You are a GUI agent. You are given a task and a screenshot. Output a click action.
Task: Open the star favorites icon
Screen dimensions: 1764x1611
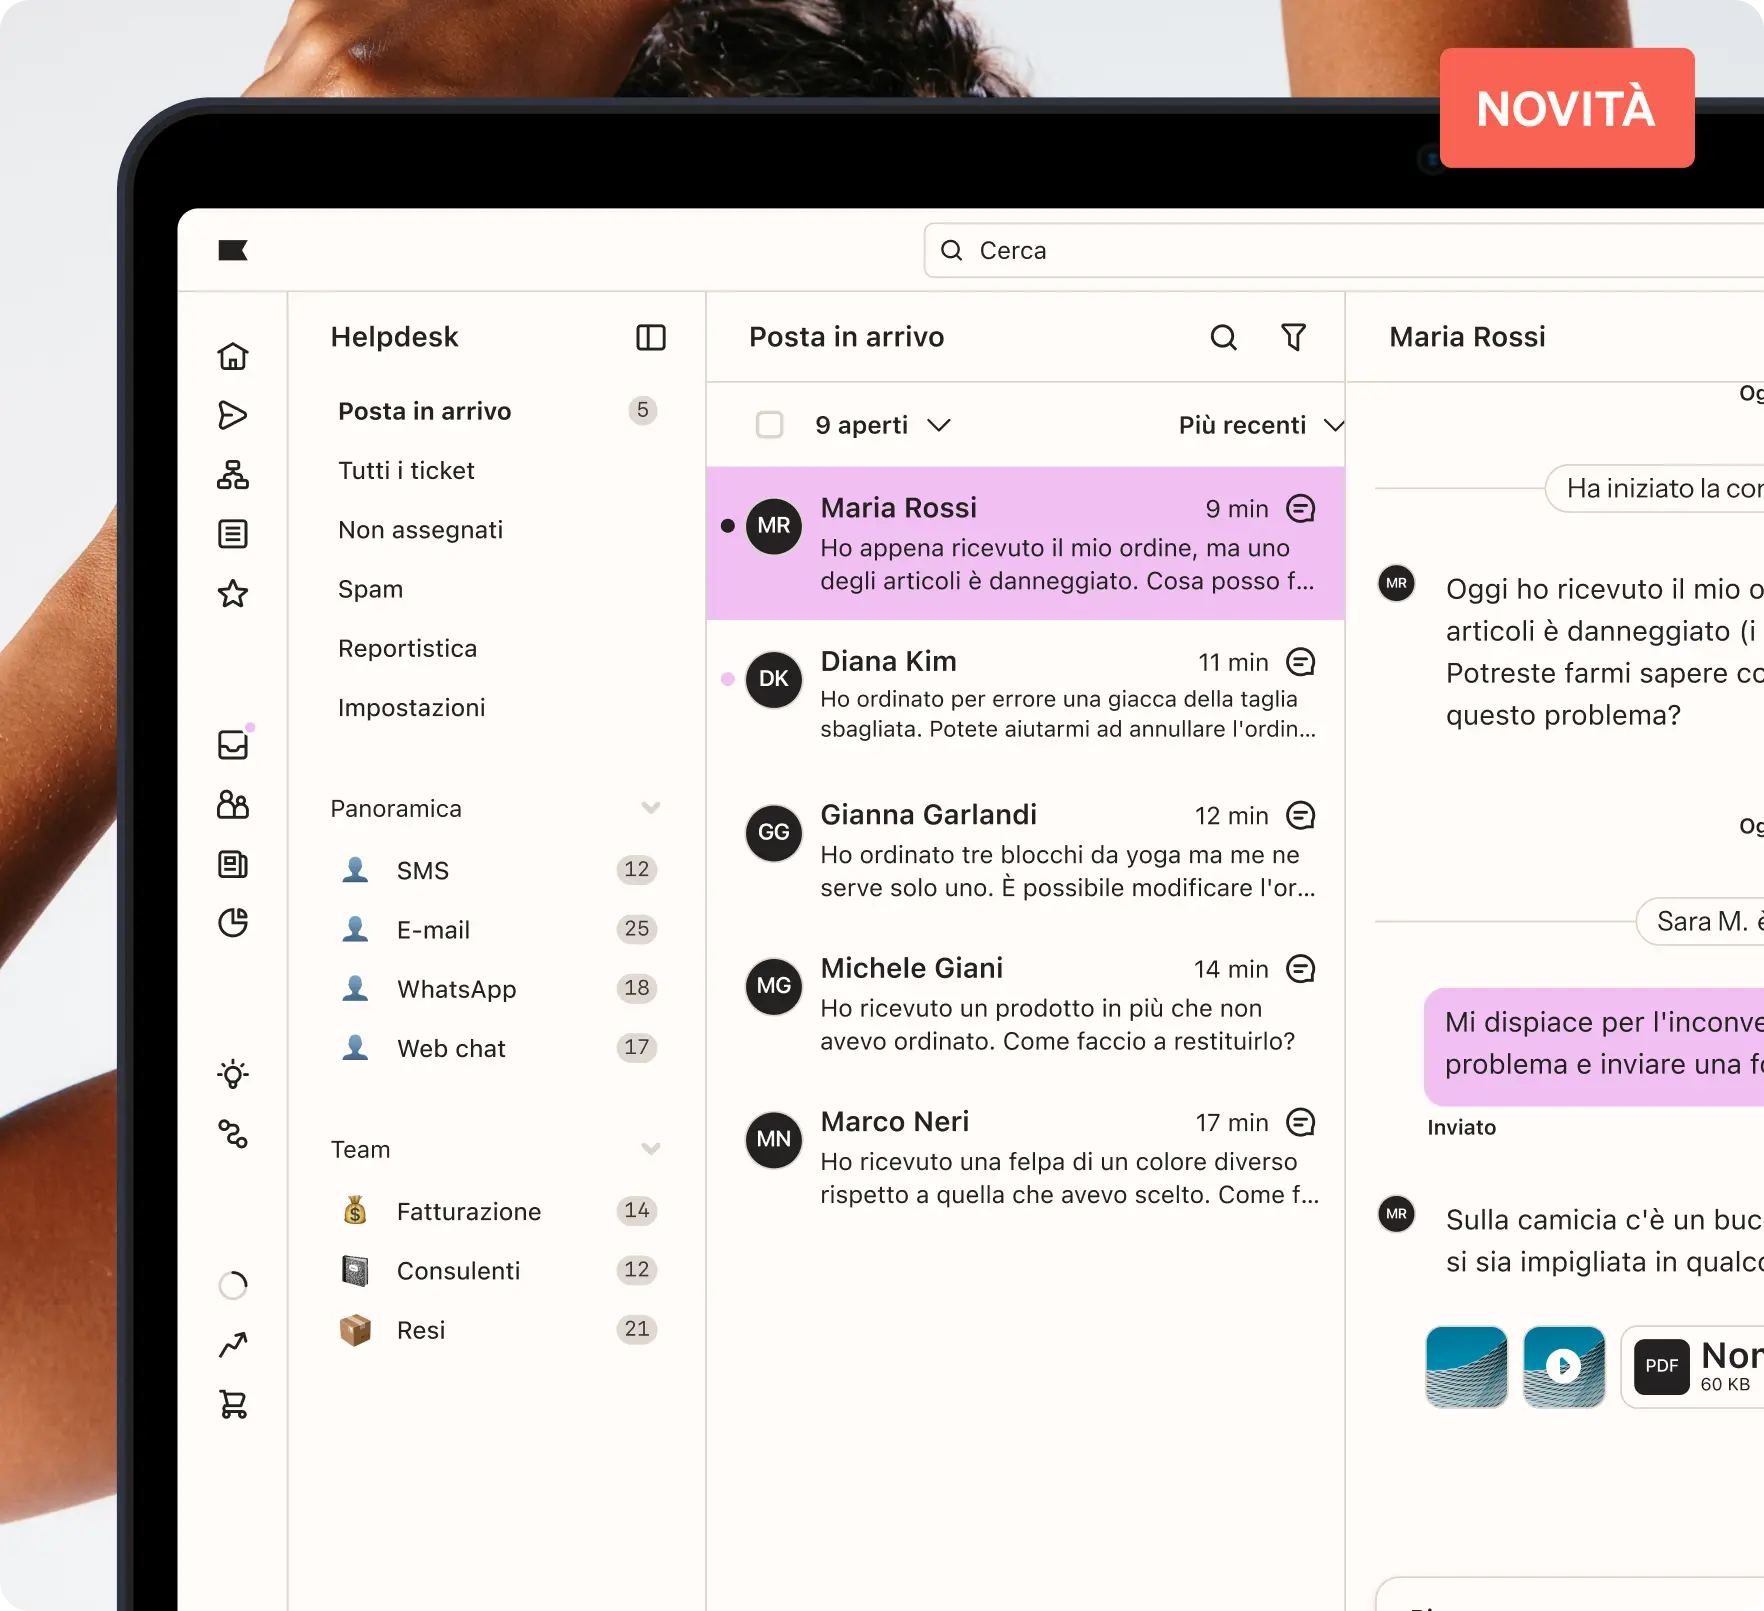click(233, 593)
